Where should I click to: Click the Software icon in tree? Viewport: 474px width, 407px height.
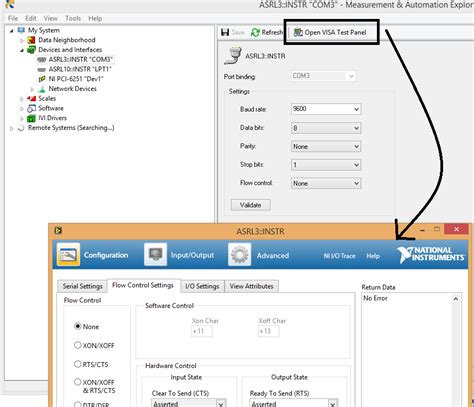[31, 108]
